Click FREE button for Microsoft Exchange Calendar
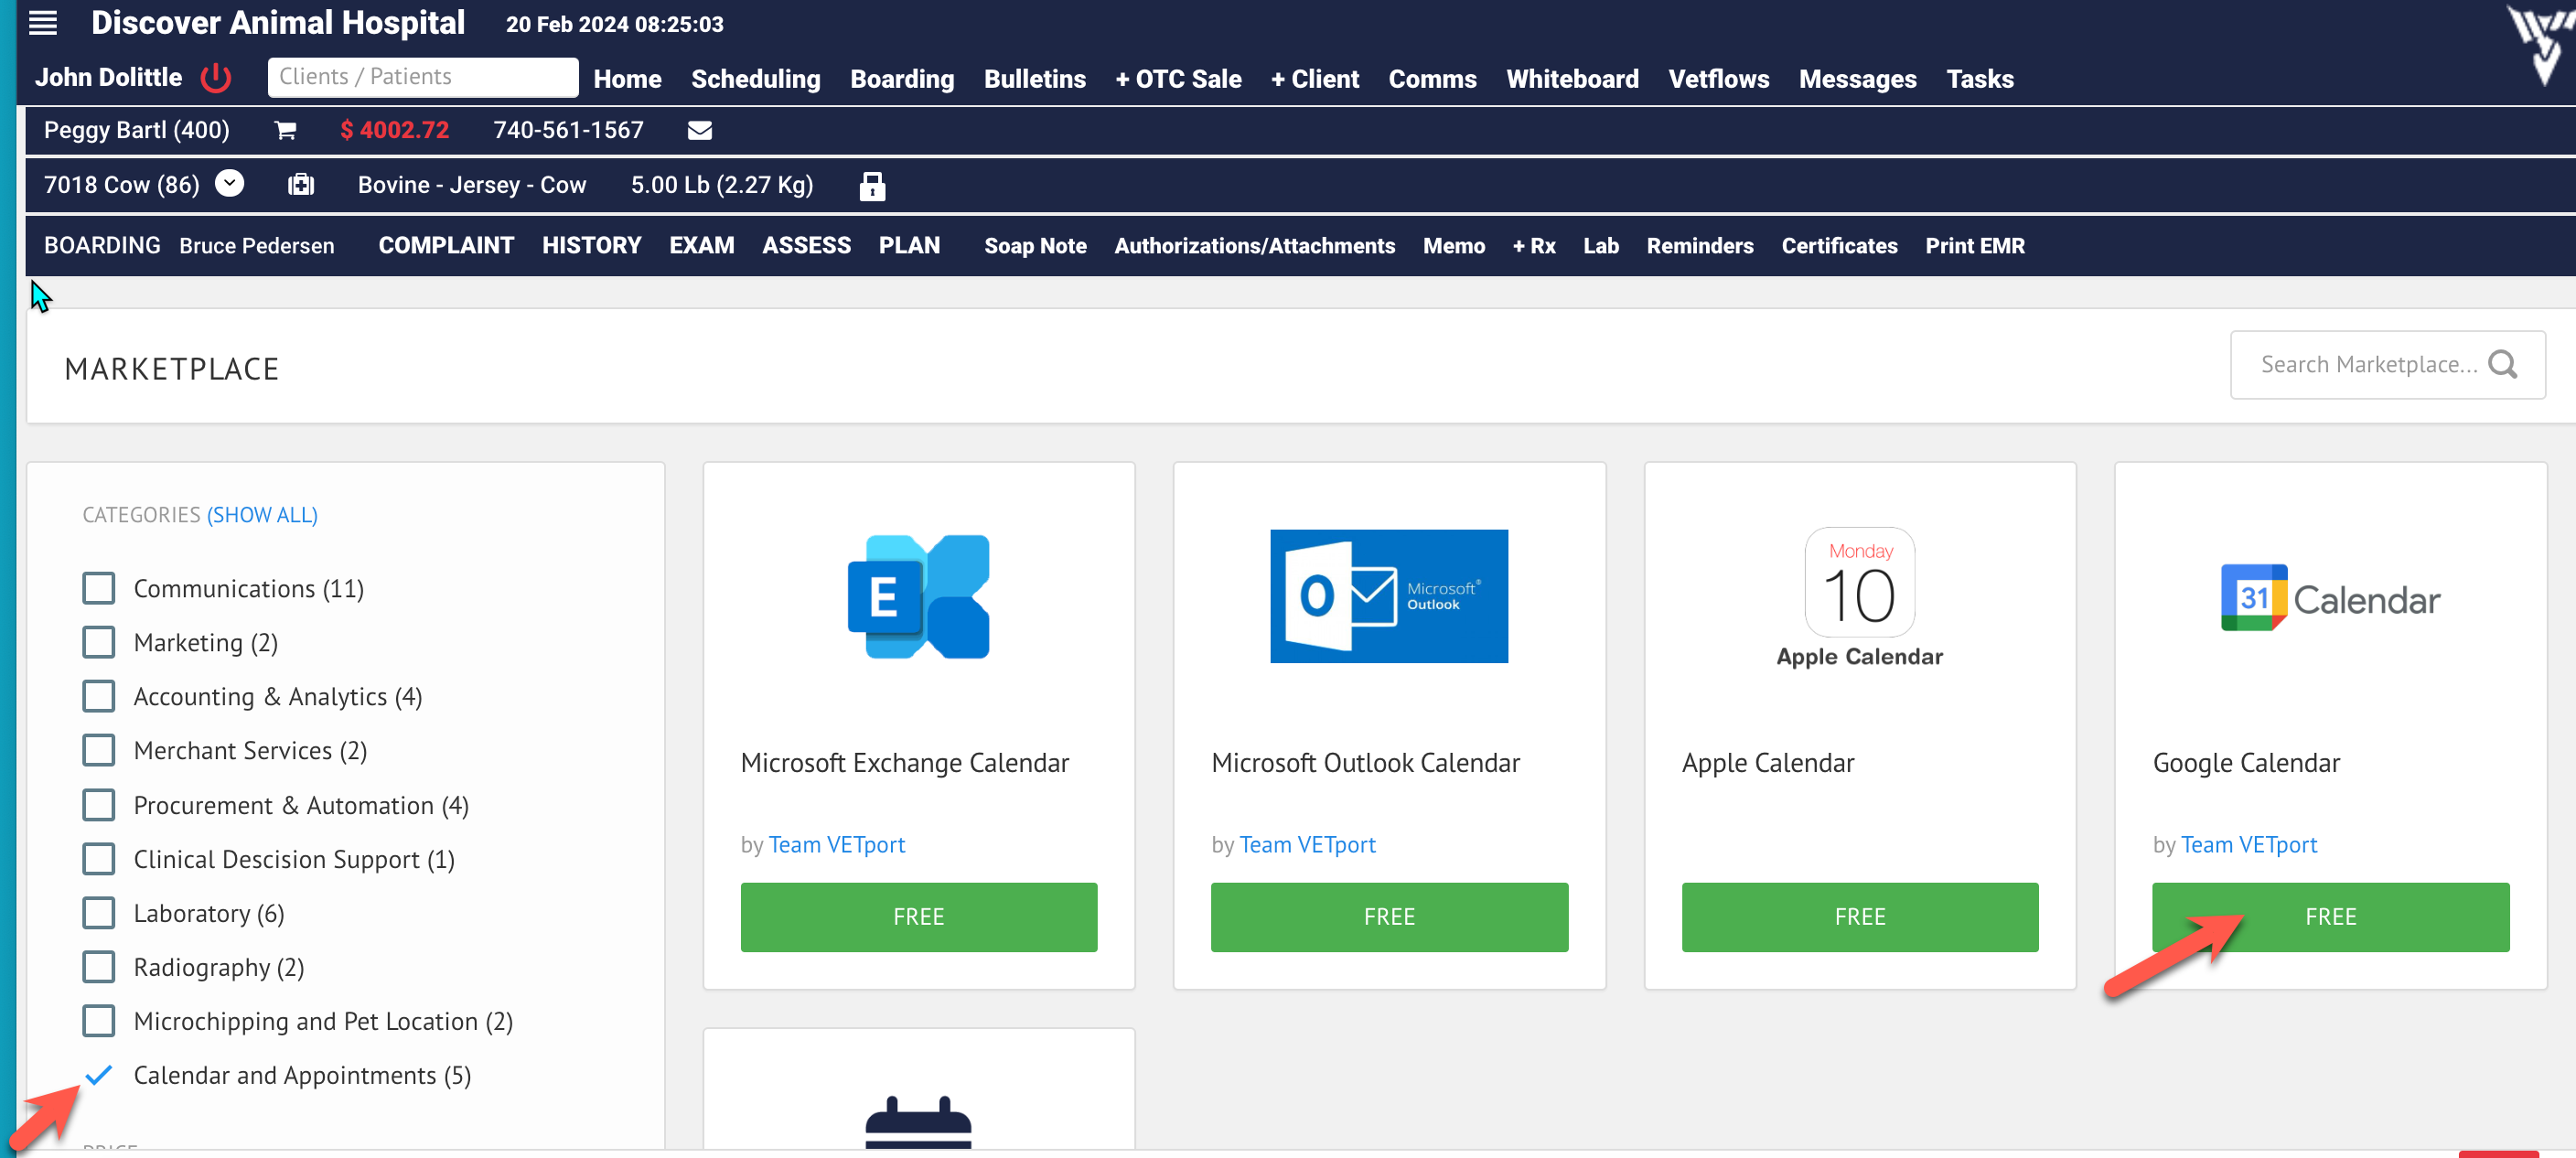The height and width of the screenshot is (1158, 2576). (x=918, y=916)
